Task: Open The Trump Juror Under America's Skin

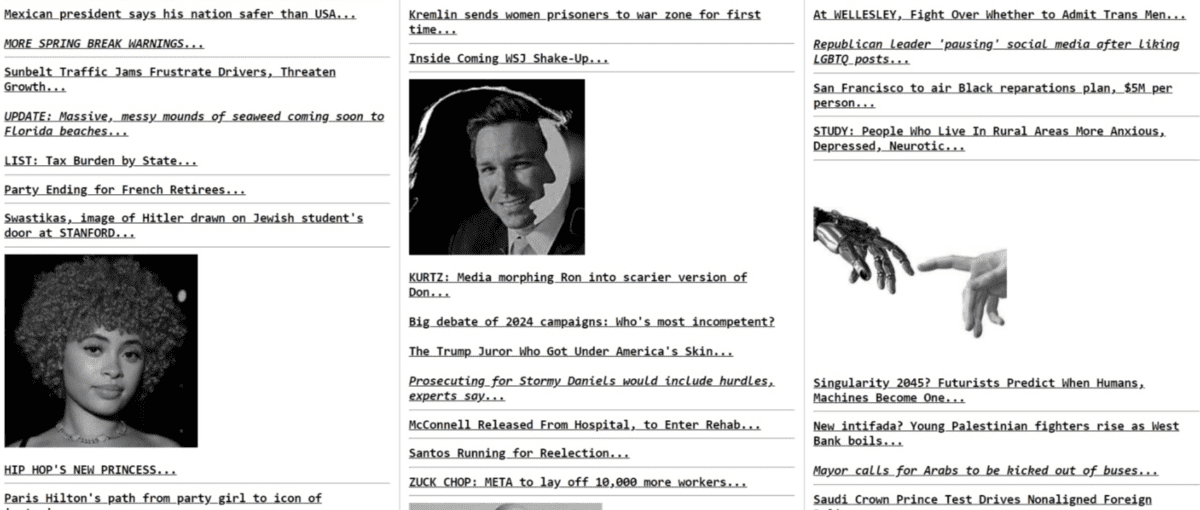Action: point(571,352)
